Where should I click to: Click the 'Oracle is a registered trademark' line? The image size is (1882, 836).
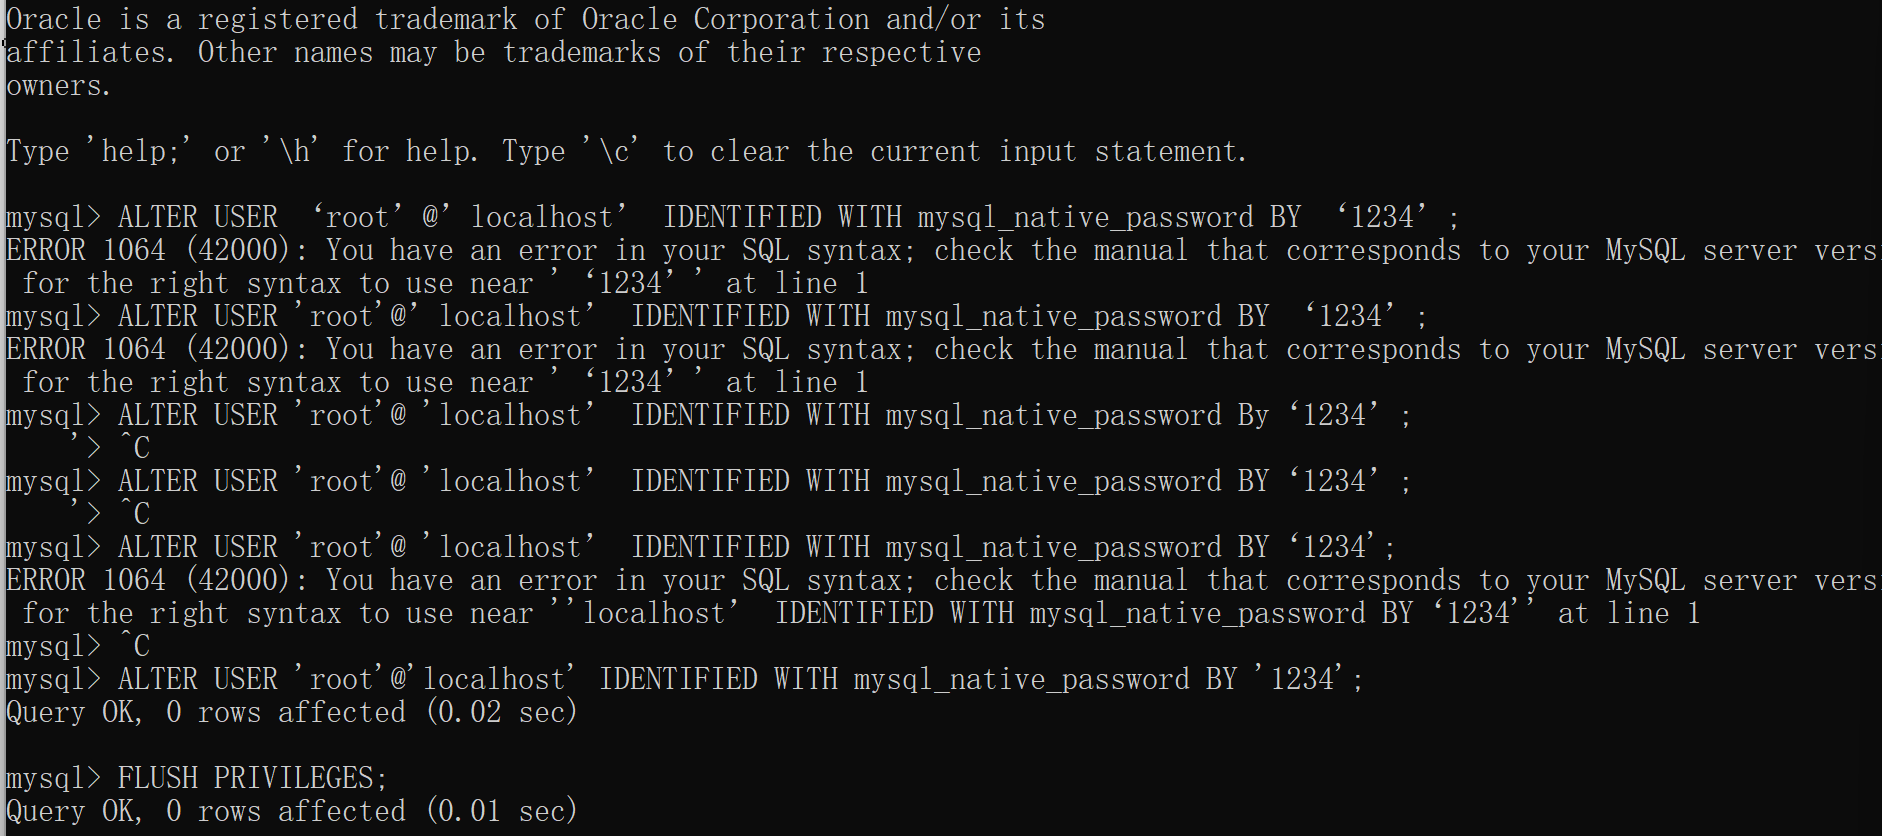[x=526, y=19]
